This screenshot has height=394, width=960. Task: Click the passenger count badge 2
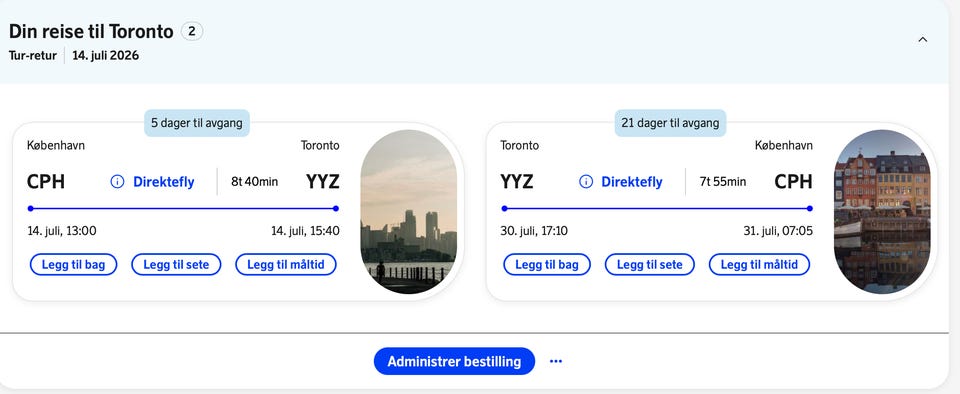point(192,31)
